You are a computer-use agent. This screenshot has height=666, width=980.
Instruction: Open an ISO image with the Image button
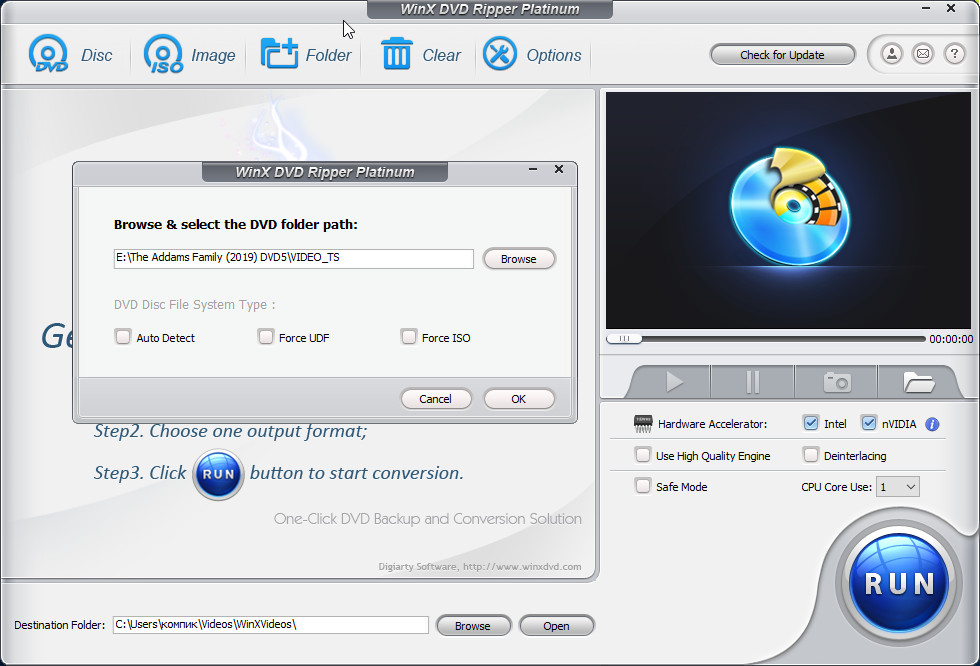coord(189,54)
